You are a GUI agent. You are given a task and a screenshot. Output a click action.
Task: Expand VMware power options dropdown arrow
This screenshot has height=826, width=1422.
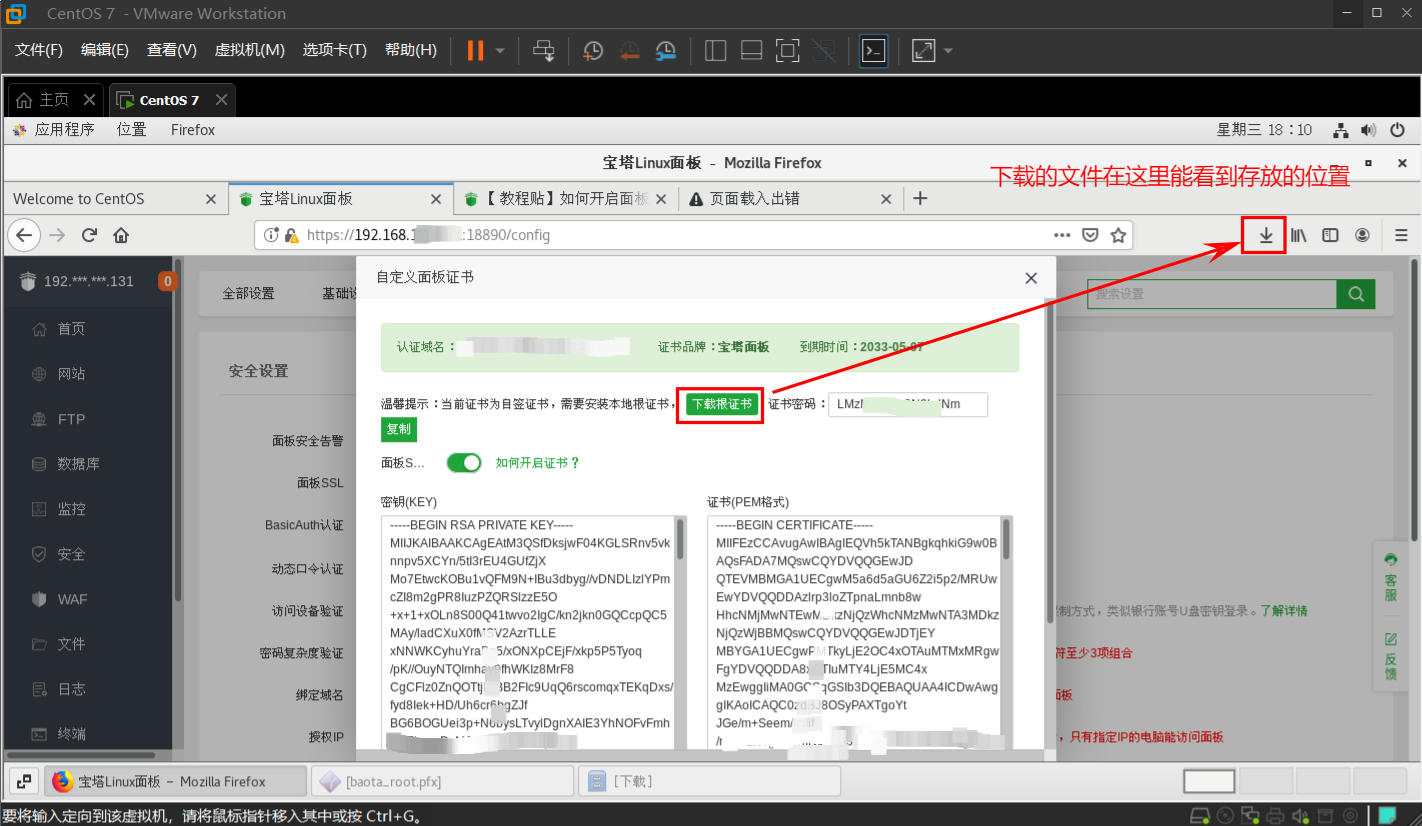click(500, 50)
